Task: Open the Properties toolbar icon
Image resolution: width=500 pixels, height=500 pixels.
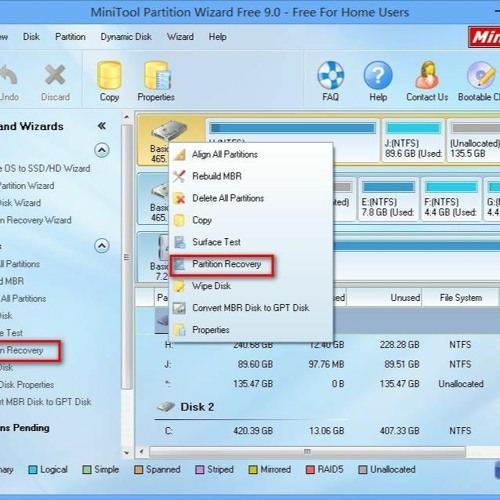Action: tap(157, 76)
